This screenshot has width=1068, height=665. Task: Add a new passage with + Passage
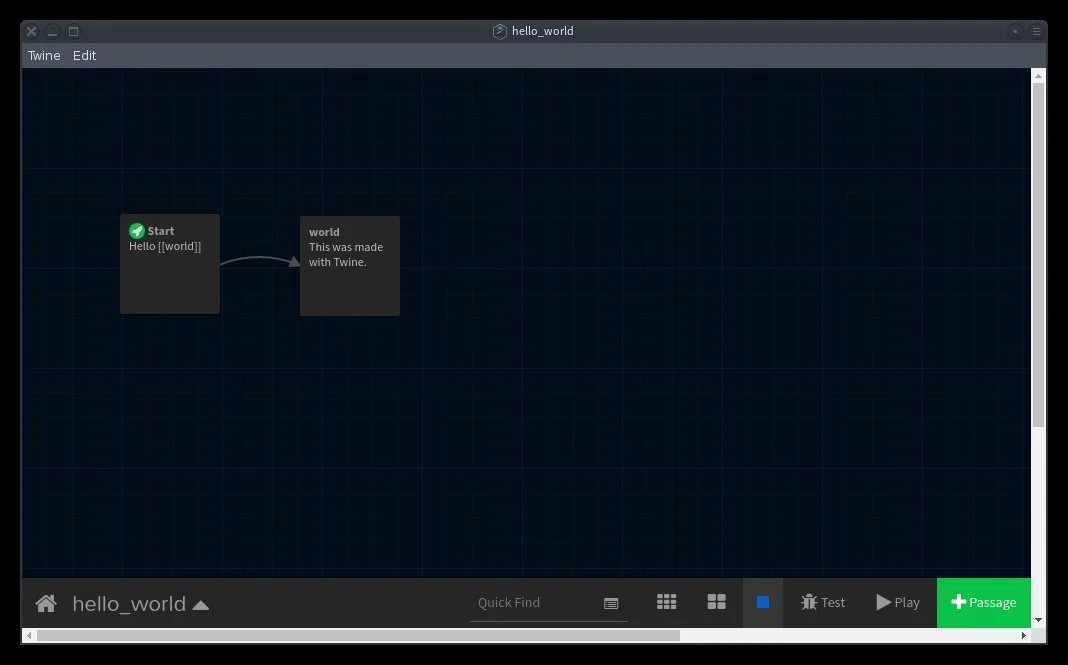point(983,602)
